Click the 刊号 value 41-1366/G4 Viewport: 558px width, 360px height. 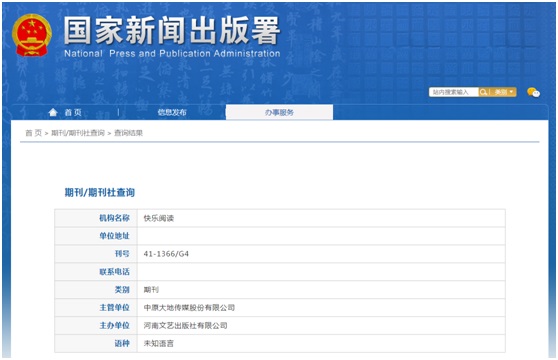tap(166, 254)
